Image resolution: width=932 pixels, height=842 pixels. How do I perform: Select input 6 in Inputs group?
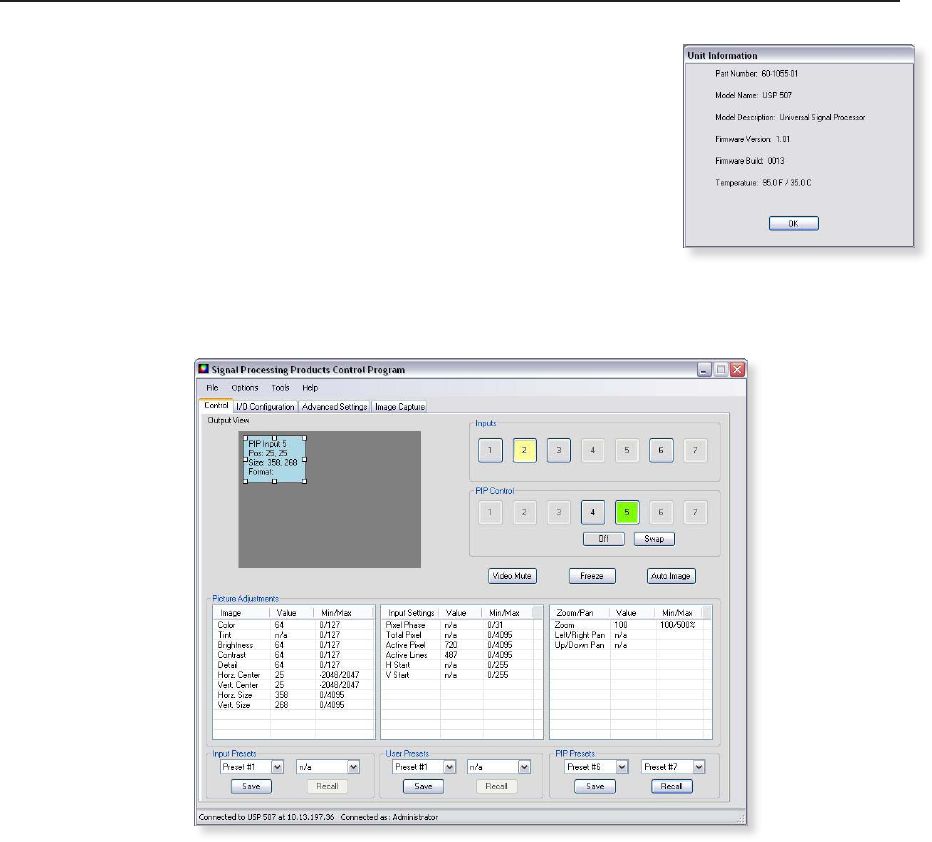point(661,451)
